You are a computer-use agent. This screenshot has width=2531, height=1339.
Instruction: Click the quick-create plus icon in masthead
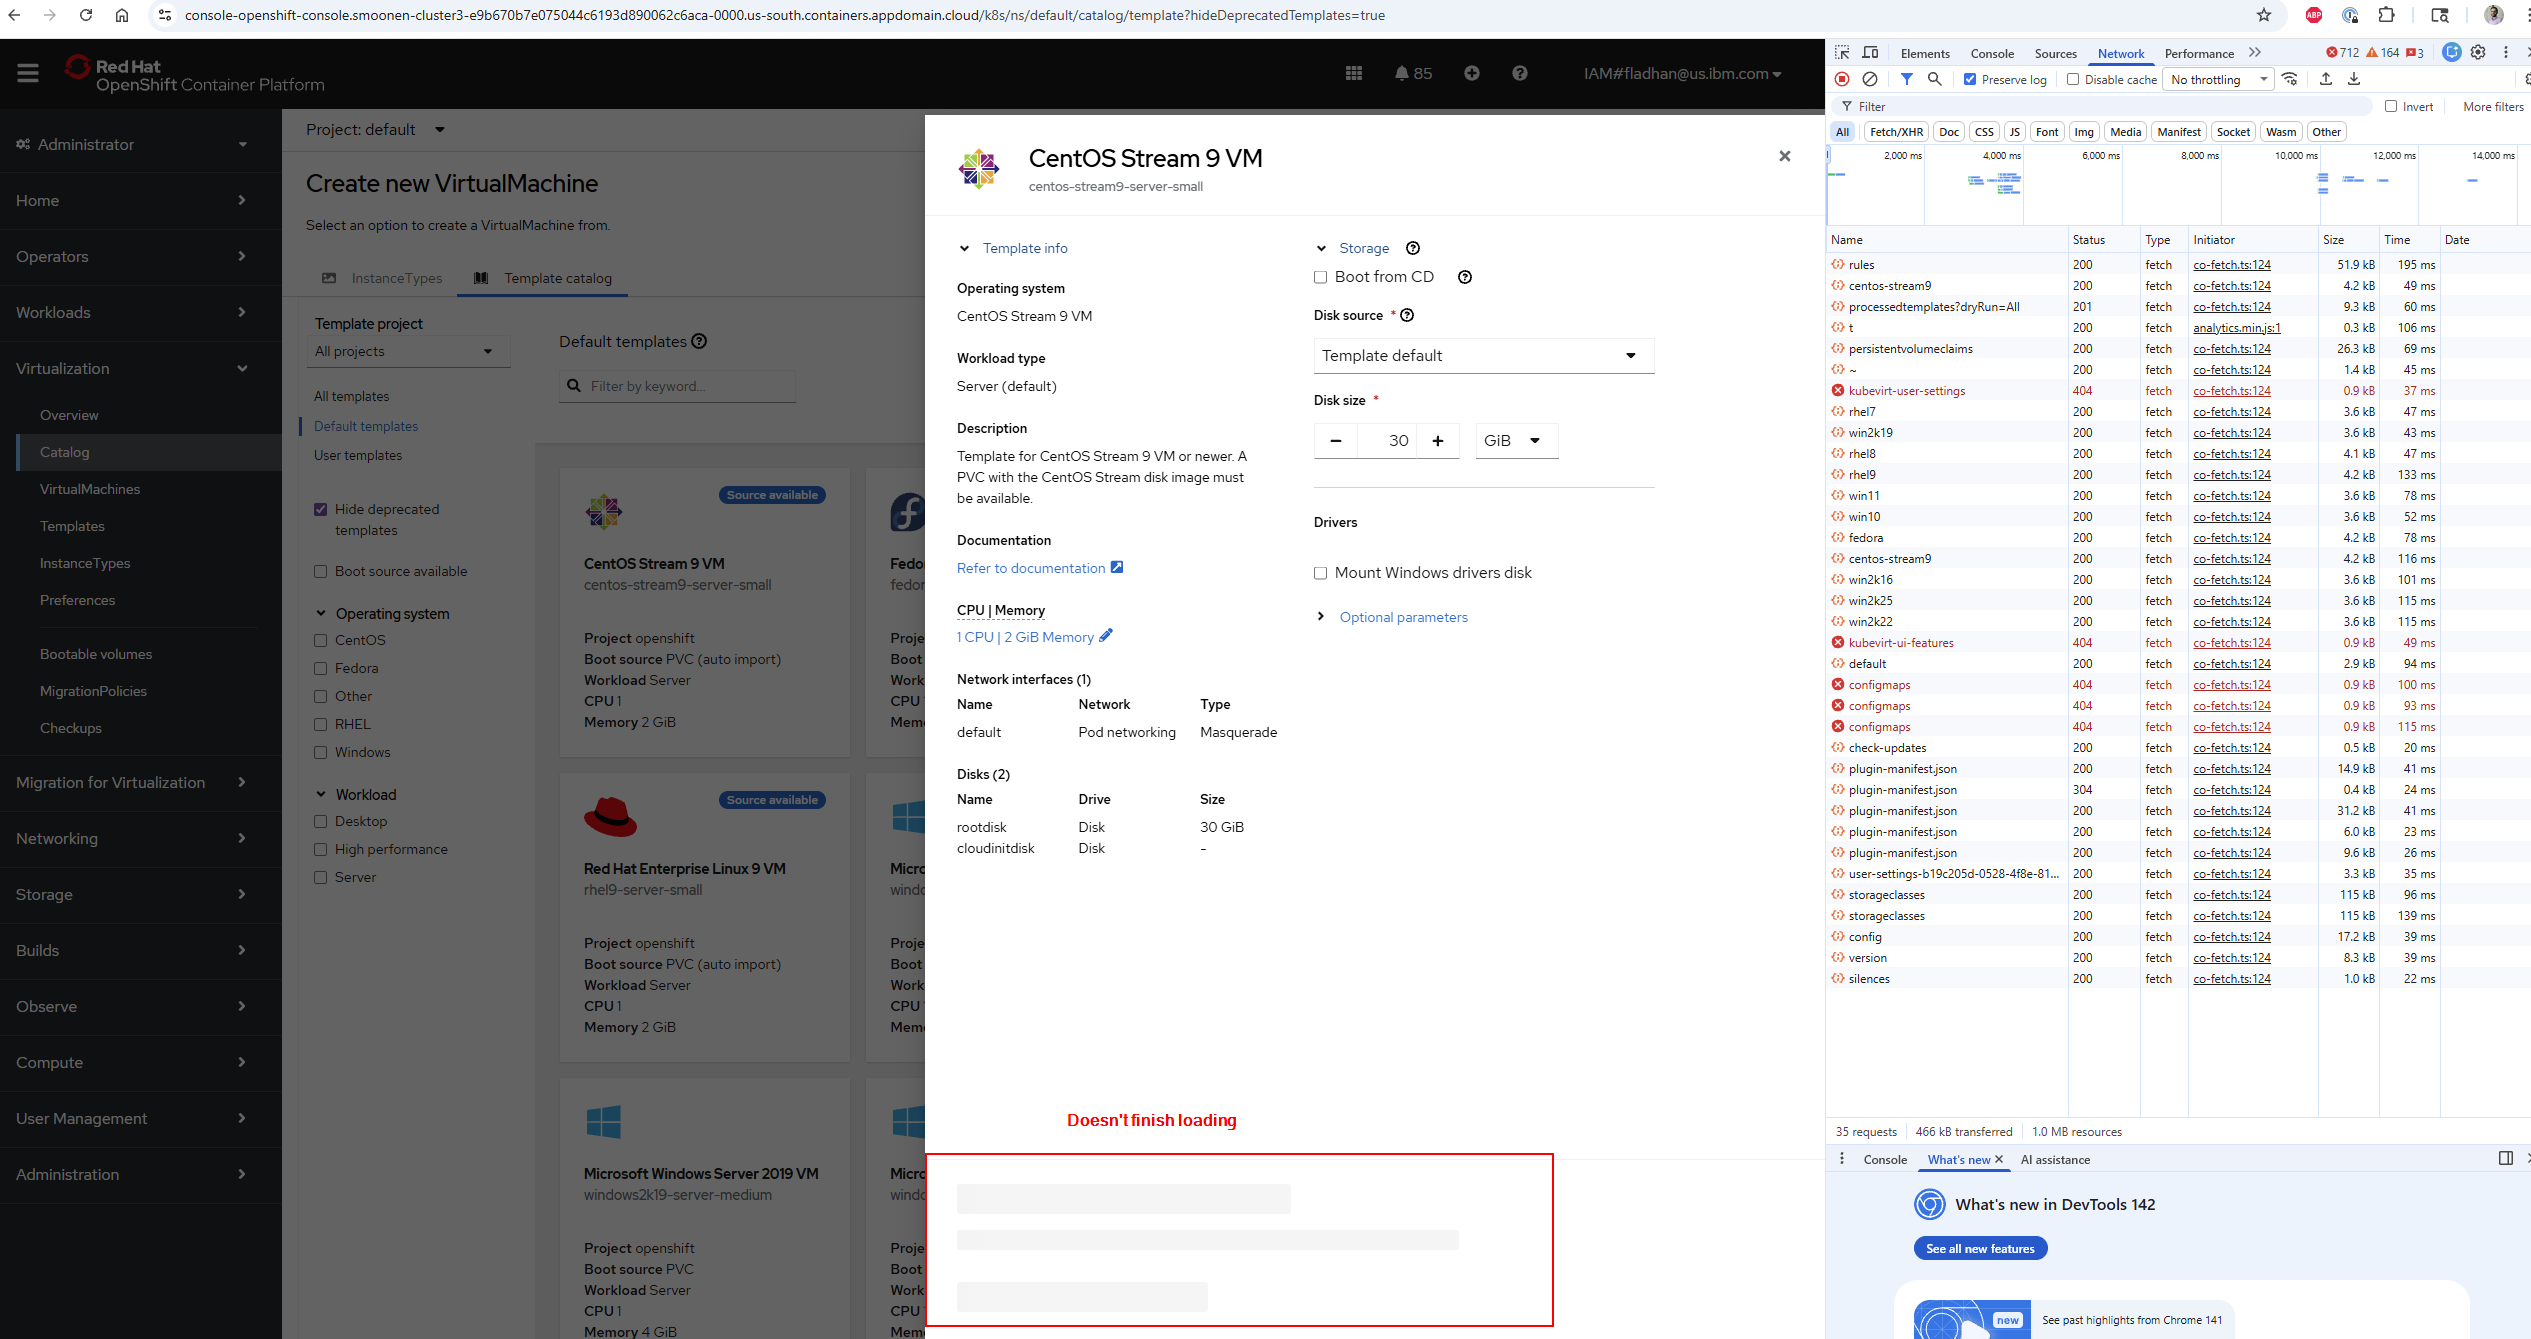(1471, 73)
